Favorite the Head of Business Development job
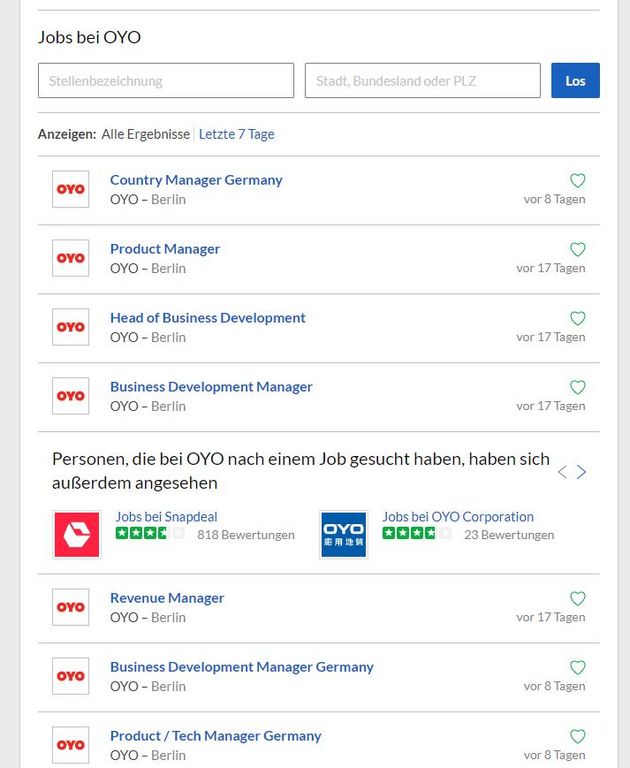Viewport: 630px width, 768px height. click(x=577, y=319)
